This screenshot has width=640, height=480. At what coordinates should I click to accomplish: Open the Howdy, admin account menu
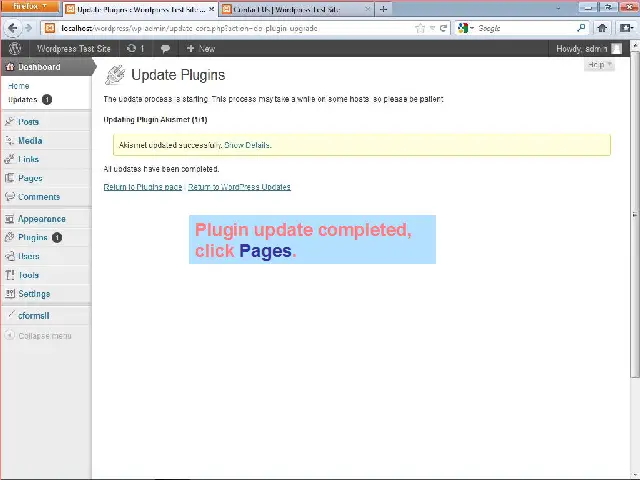[x=588, y=49]
